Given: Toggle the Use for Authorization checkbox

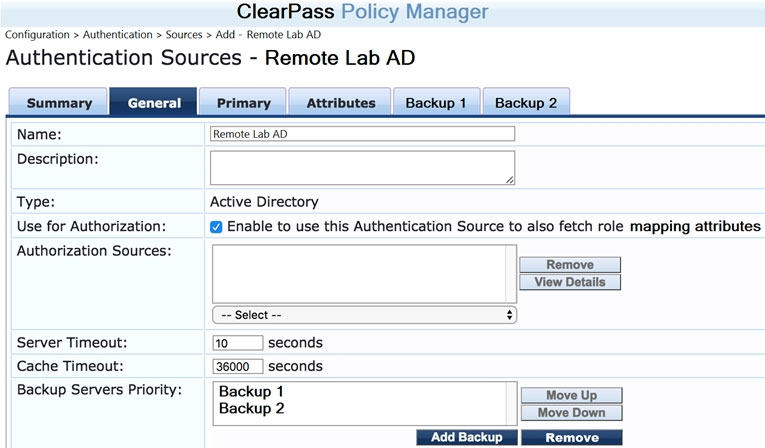Looking at the screenshot, I should (x=216, y=227).
